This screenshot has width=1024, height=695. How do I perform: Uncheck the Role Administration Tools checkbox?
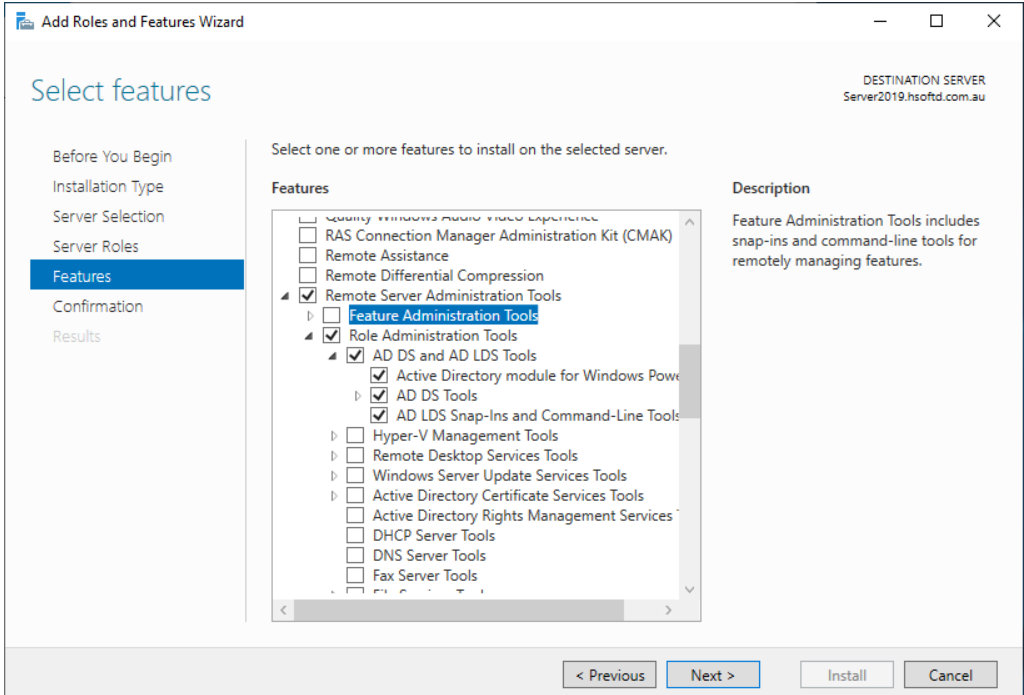[x=332, y=335]
